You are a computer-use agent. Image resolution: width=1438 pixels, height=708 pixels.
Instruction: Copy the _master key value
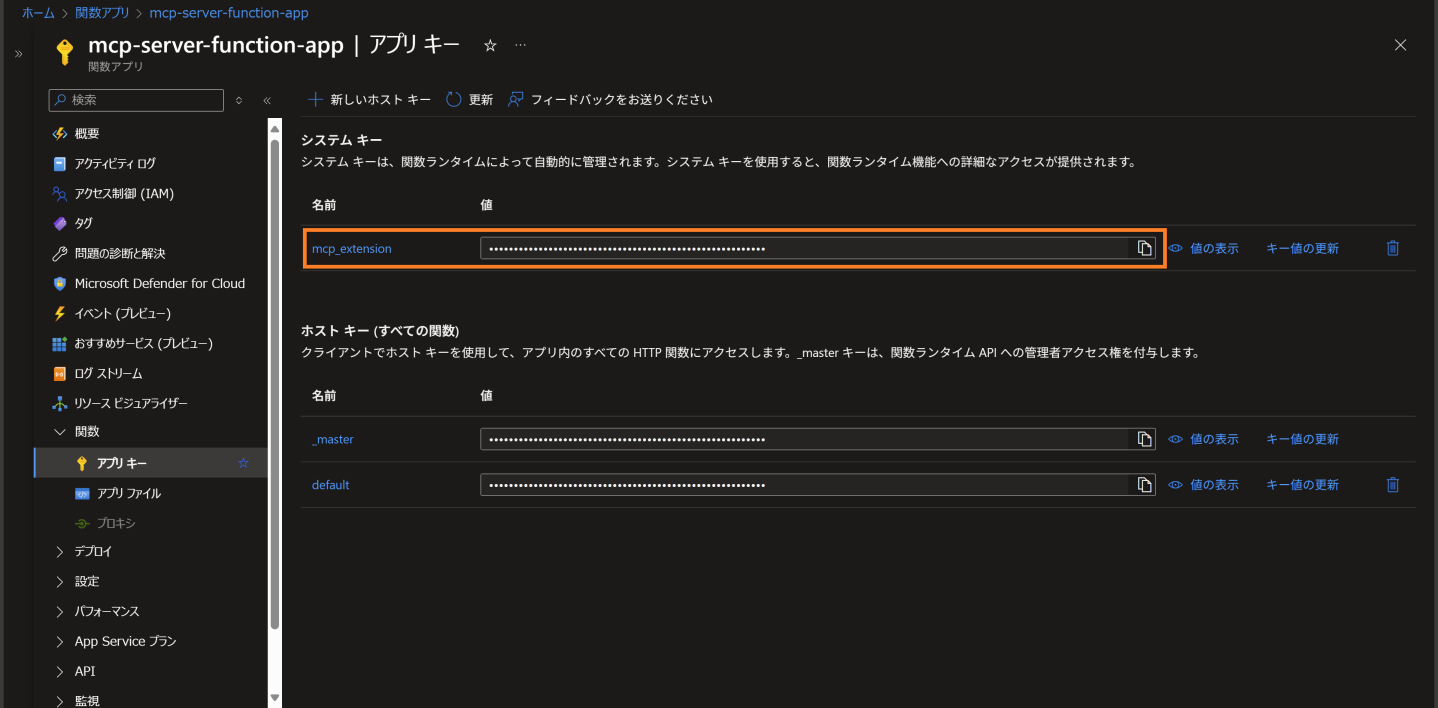(1144, 439)
